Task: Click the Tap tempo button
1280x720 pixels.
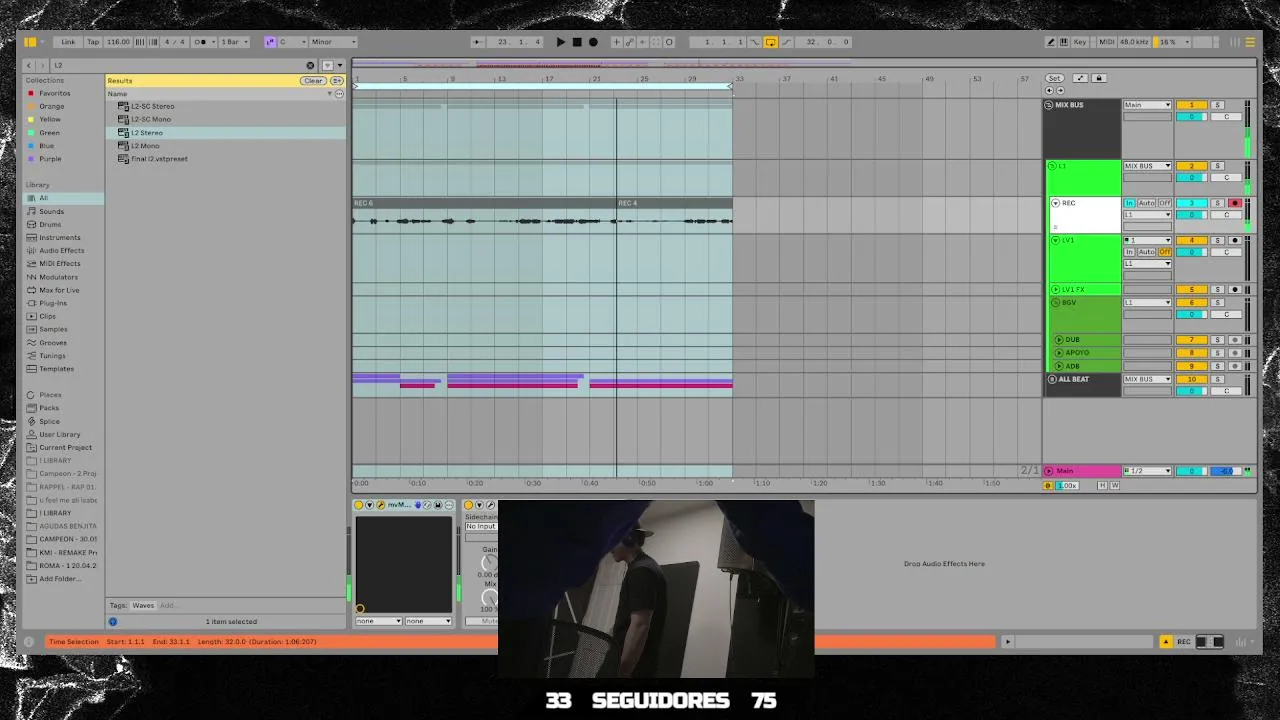Action: (93, 42)
